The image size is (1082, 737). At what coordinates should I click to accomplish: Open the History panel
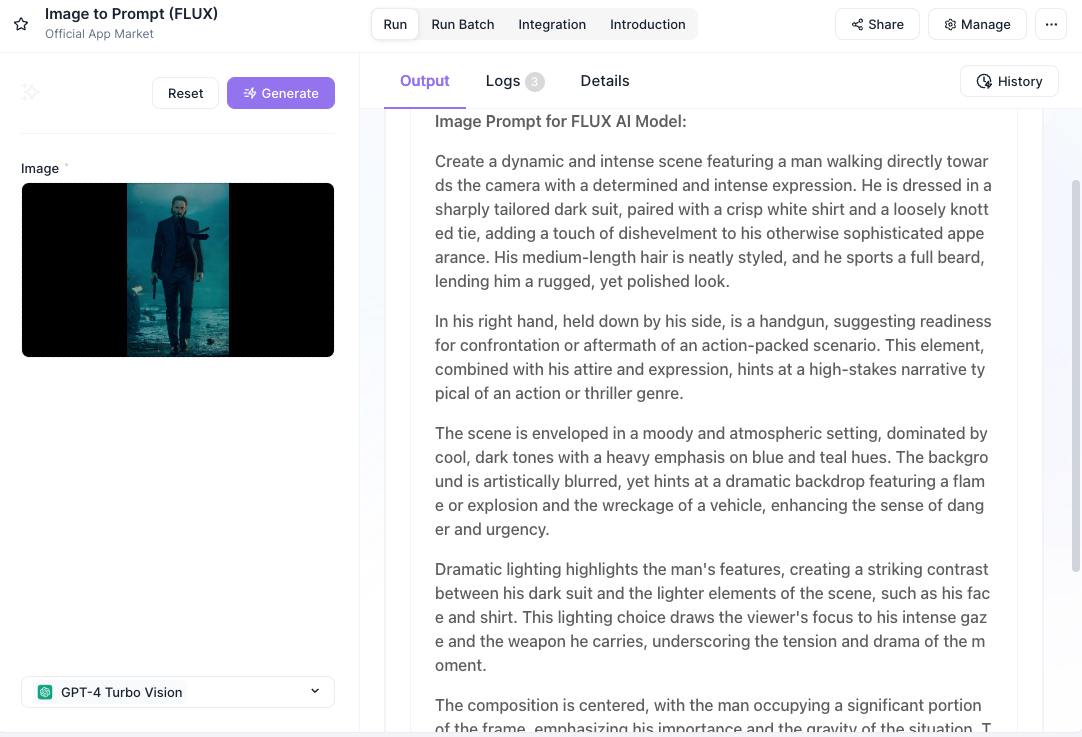[x=1010, y=81]
